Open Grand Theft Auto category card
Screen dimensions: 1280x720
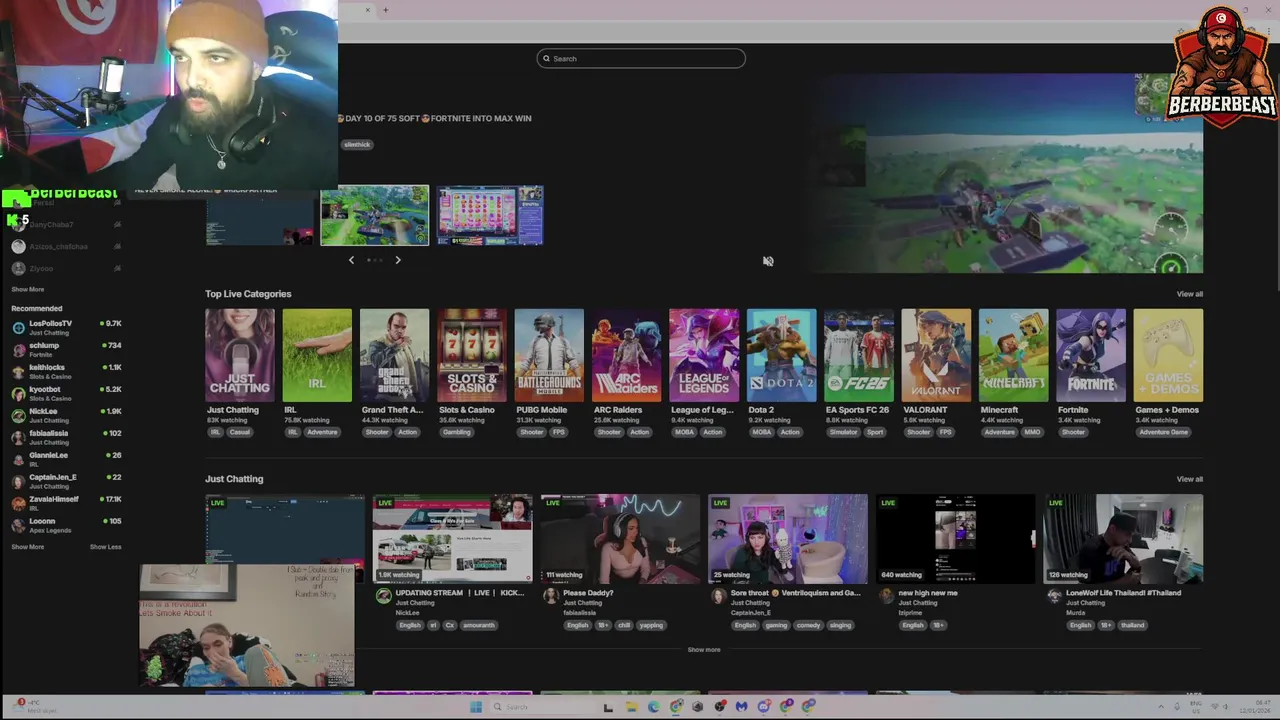coord(394,355)
